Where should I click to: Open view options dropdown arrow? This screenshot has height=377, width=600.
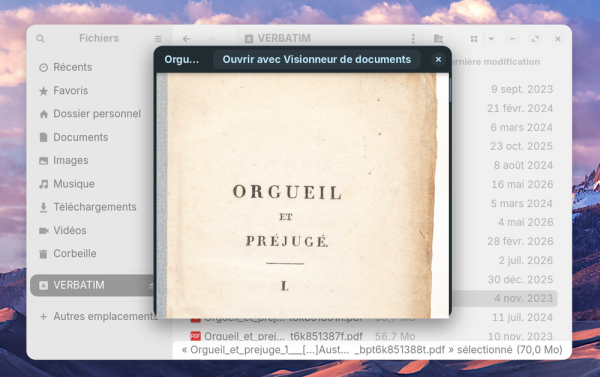tap(491, 39)
